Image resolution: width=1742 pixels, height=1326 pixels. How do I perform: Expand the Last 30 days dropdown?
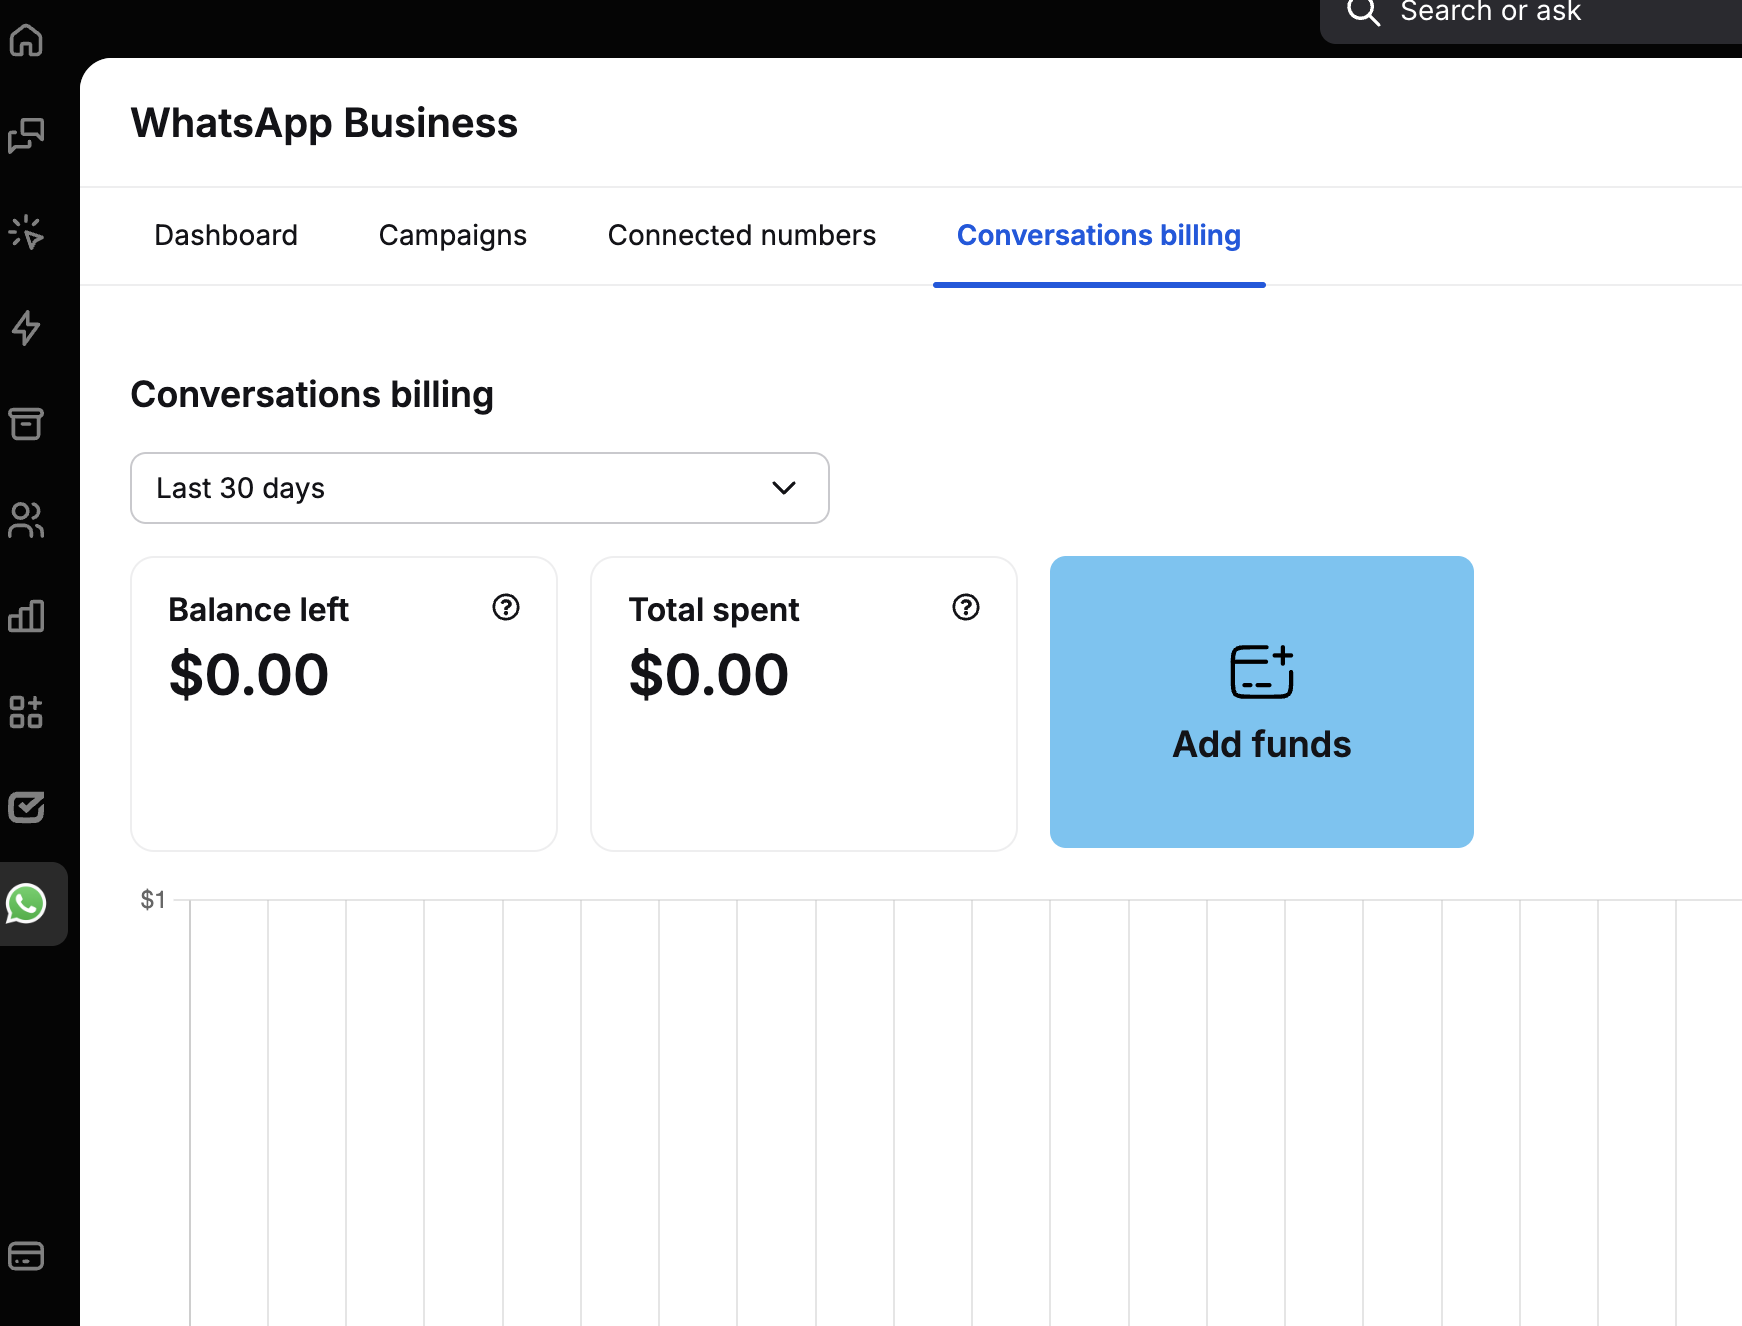[480, 488]
